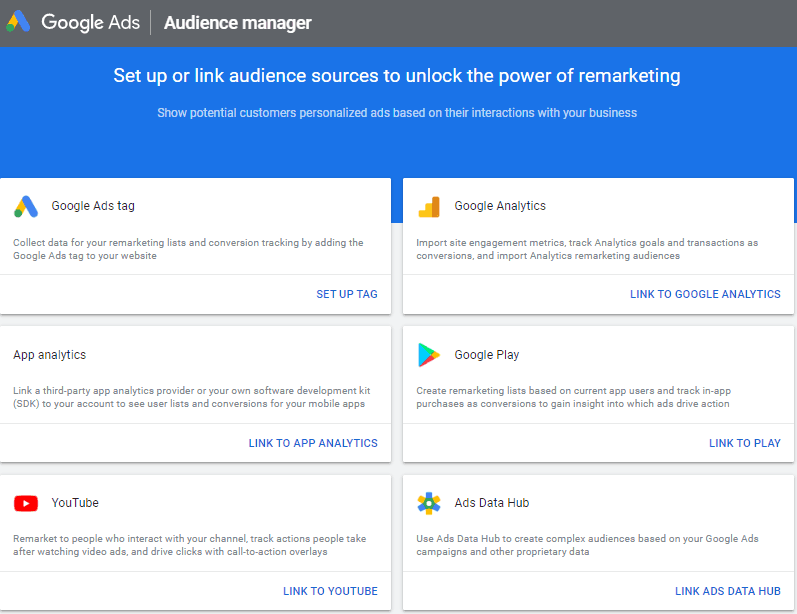Viewport: 797px width, 614px height.
Task: Open LINK ADS DATA HUB
Action: [x=728, y=591]
